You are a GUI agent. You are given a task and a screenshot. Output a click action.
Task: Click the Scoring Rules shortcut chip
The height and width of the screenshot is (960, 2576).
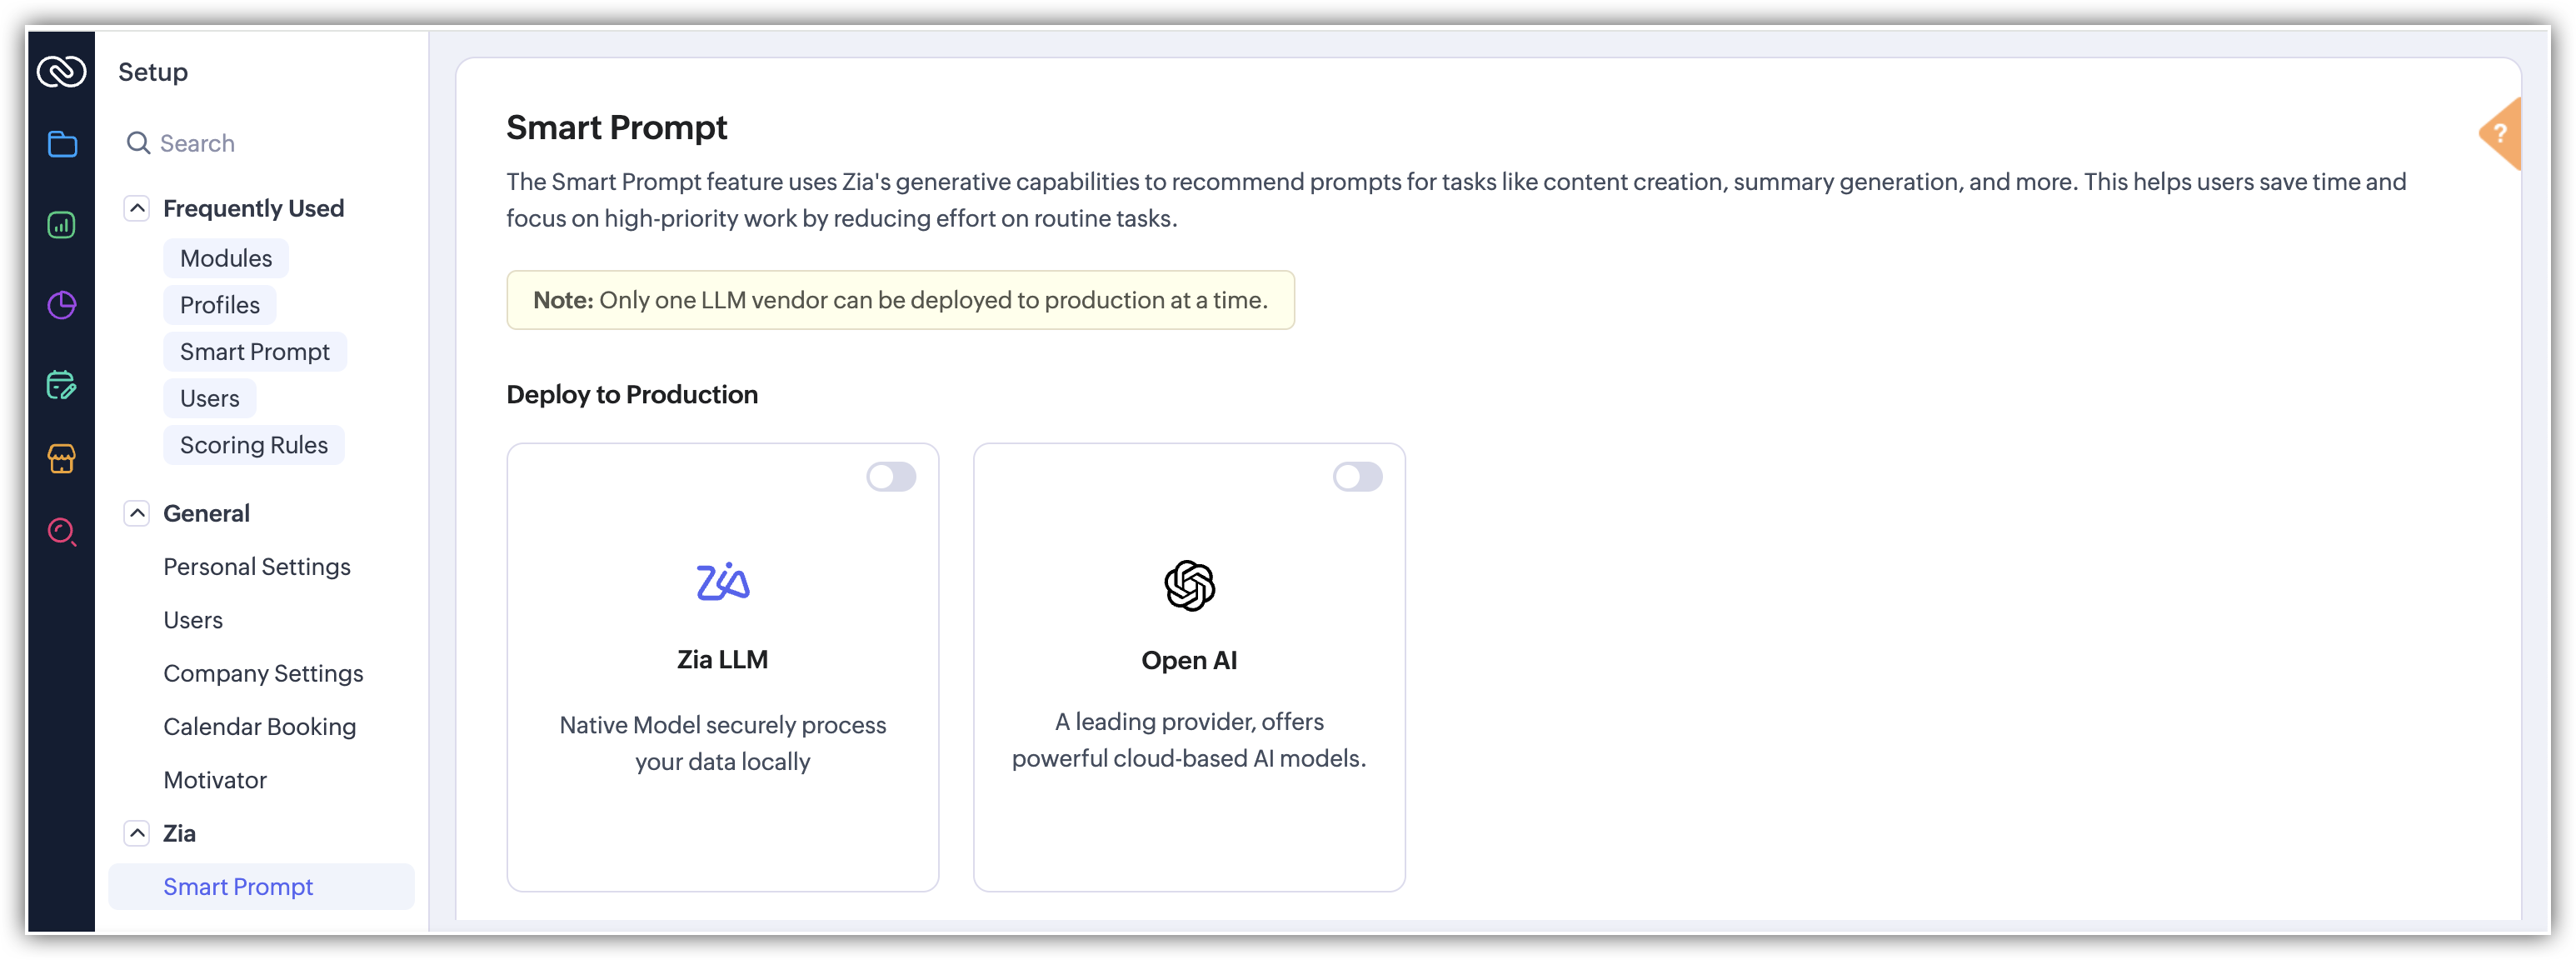pyautogui.click(x=254, y=445)
